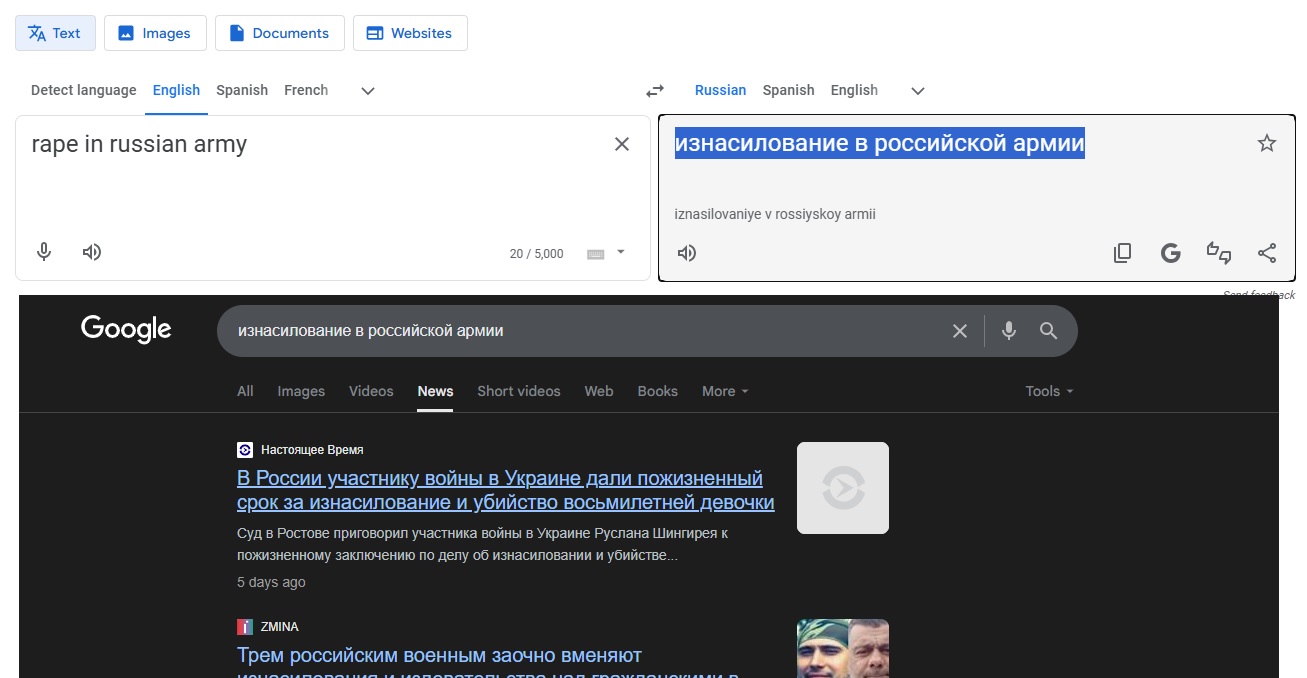Select the News results tab
Viewport: 1307px width, 678px height.
435,391
